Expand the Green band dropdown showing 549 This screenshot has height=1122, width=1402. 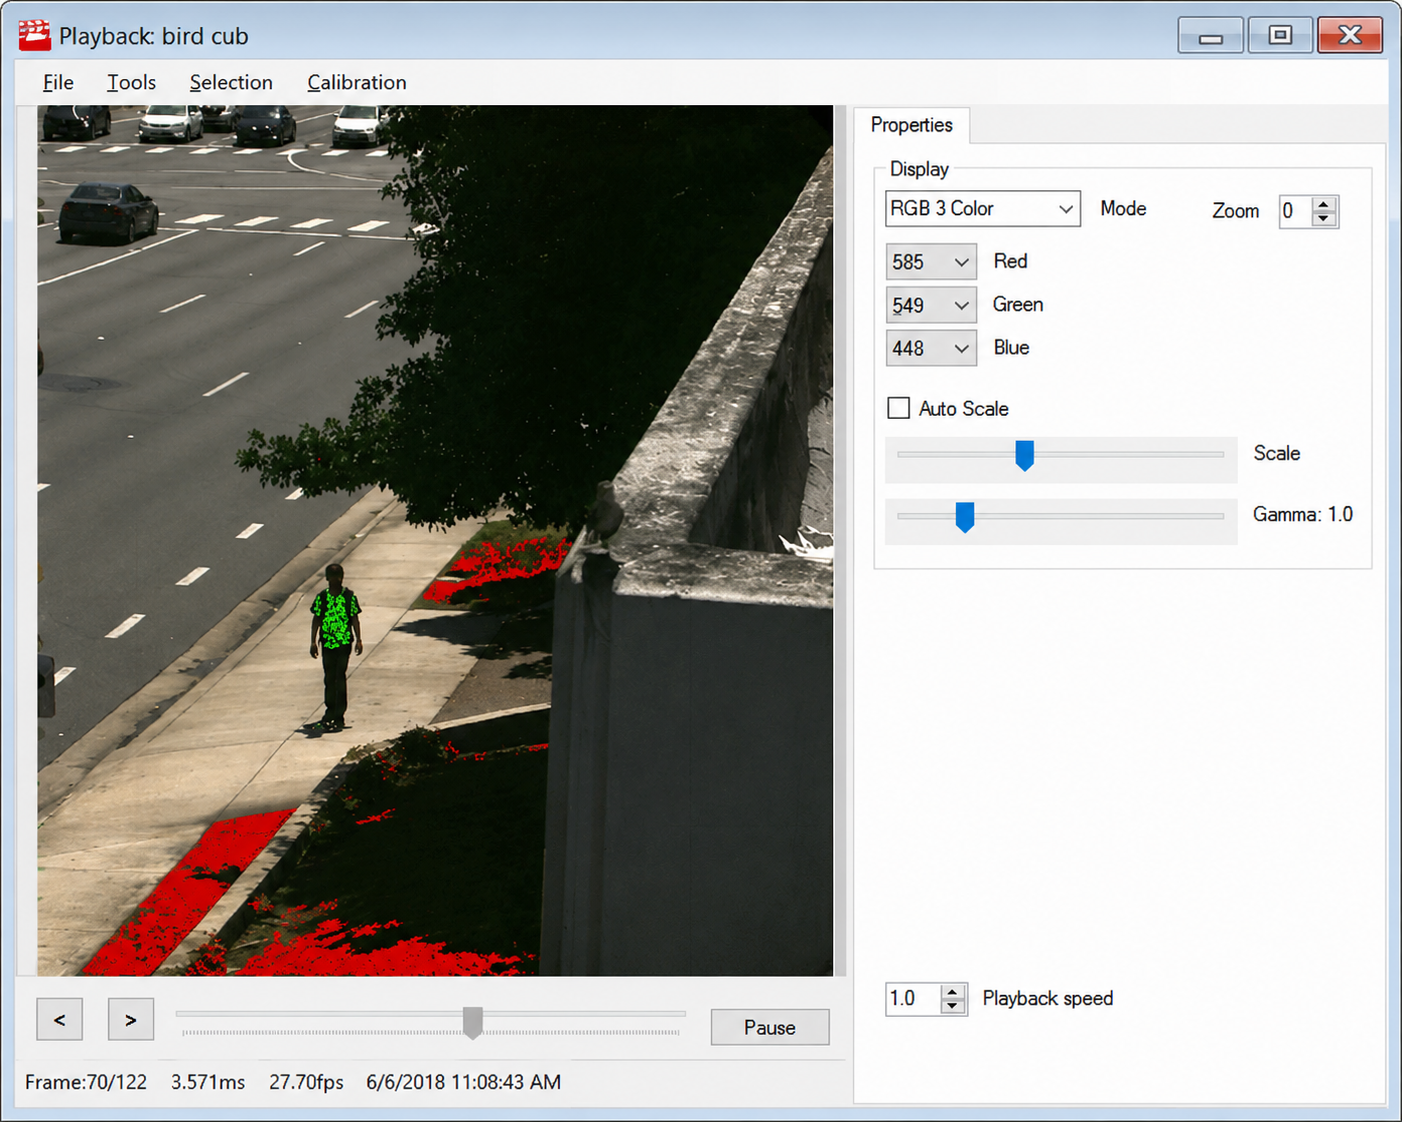[931, 305]
